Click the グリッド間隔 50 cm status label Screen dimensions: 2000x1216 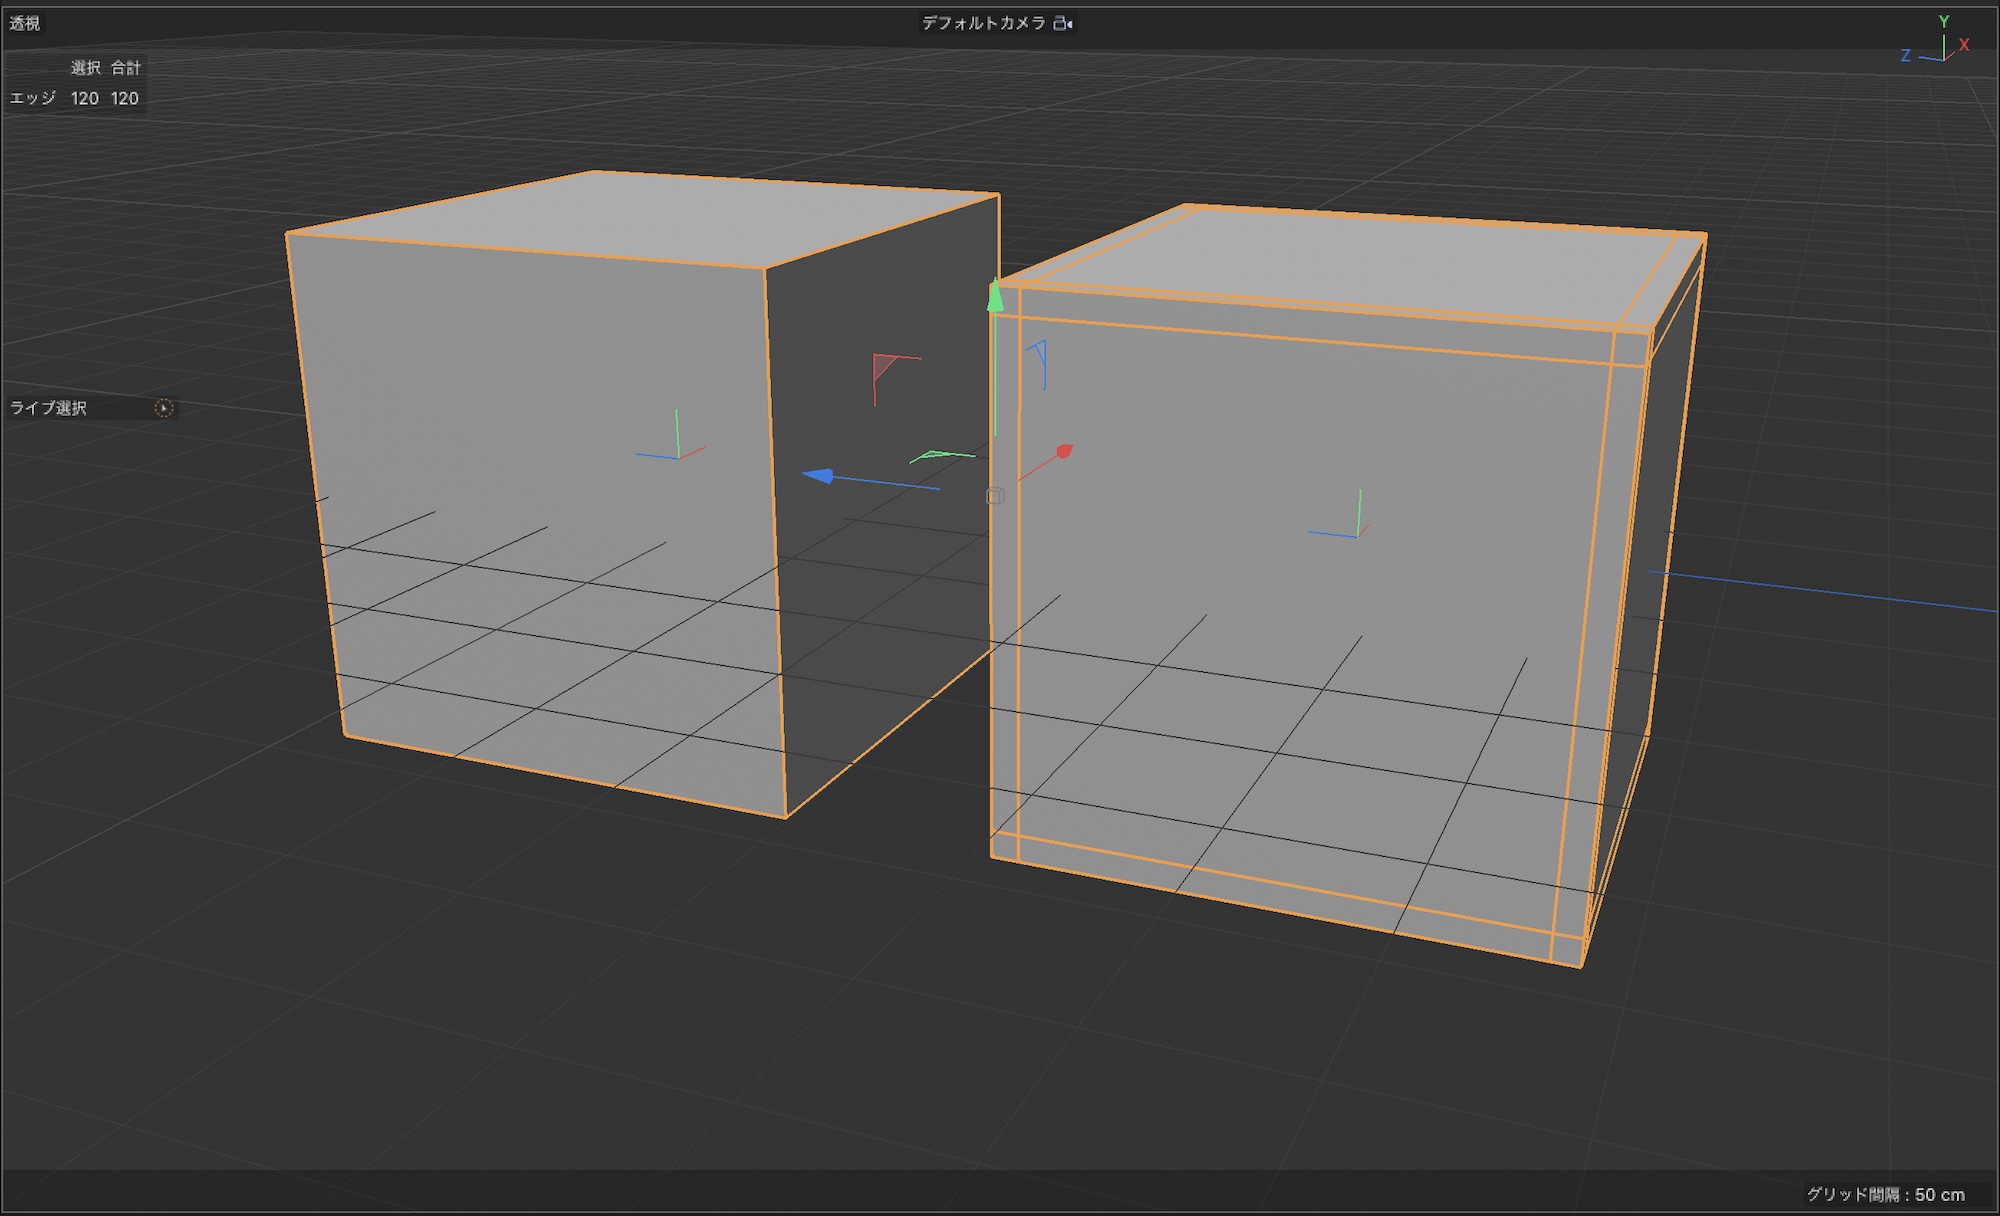(1885, 1194)
